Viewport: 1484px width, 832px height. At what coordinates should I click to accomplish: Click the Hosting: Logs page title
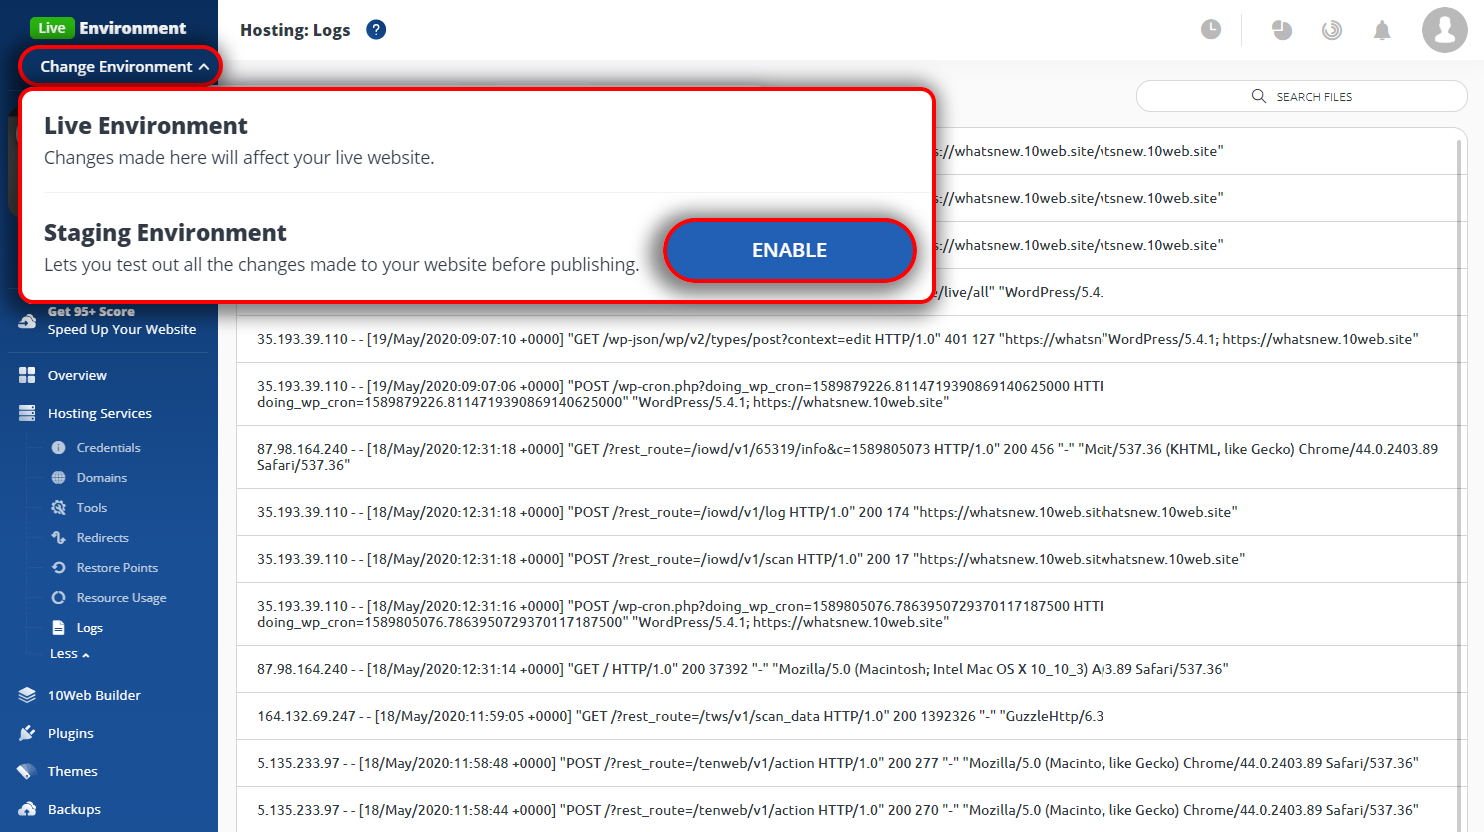[295, 30]
